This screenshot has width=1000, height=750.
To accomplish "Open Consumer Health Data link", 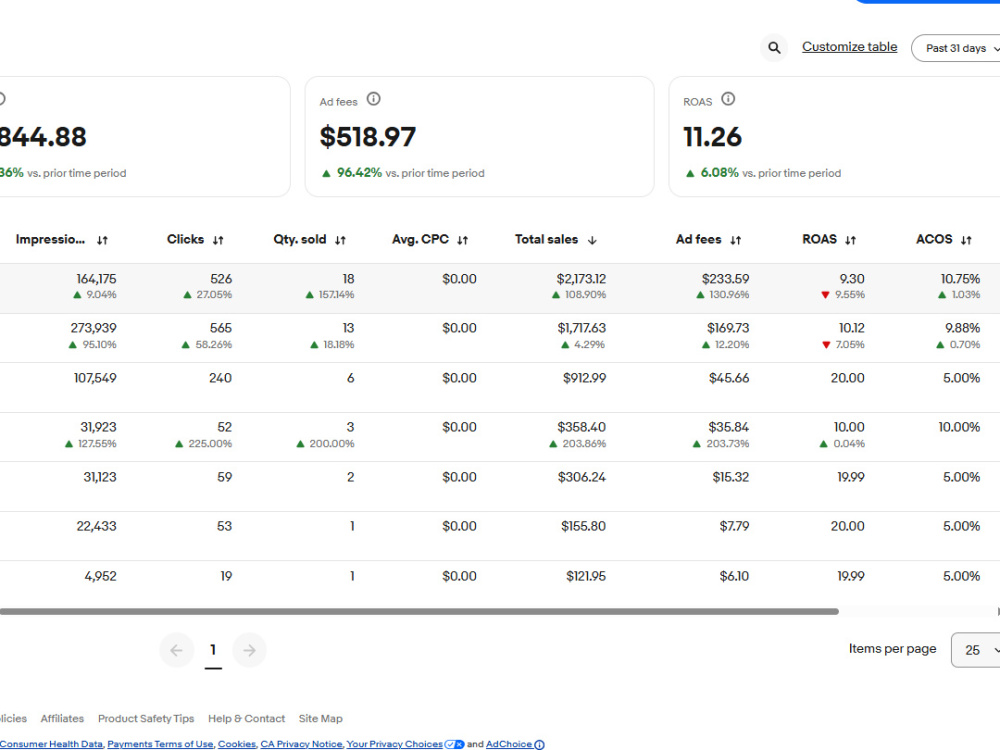I will point(51,744).
